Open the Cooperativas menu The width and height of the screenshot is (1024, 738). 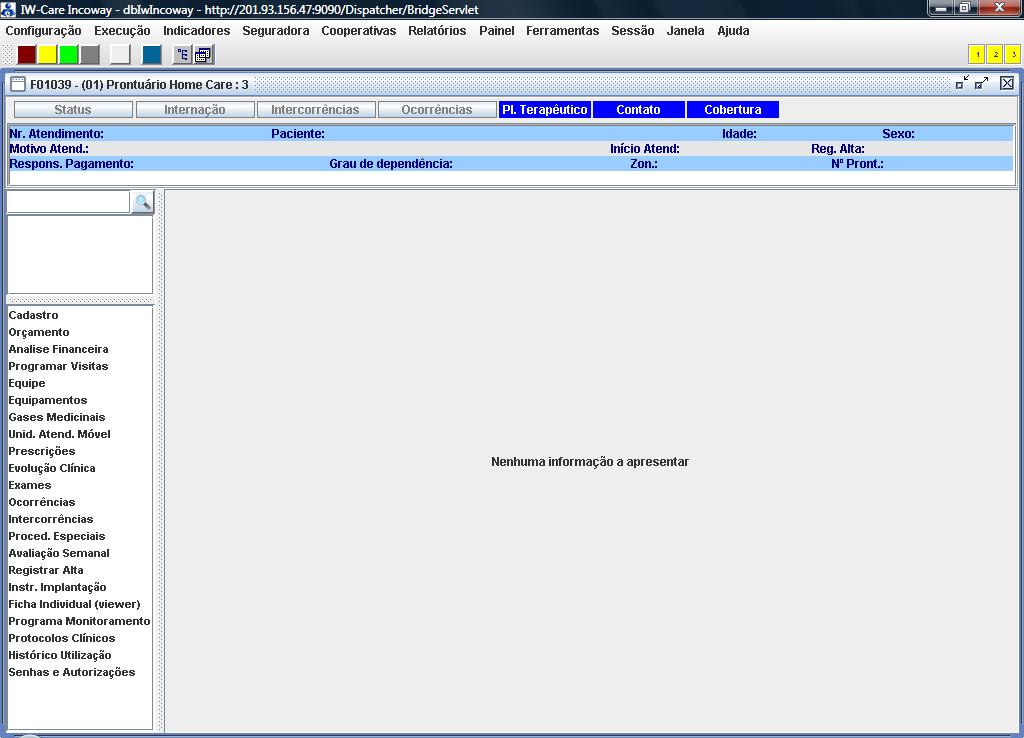pyautogui.click(x=359, y=31)
